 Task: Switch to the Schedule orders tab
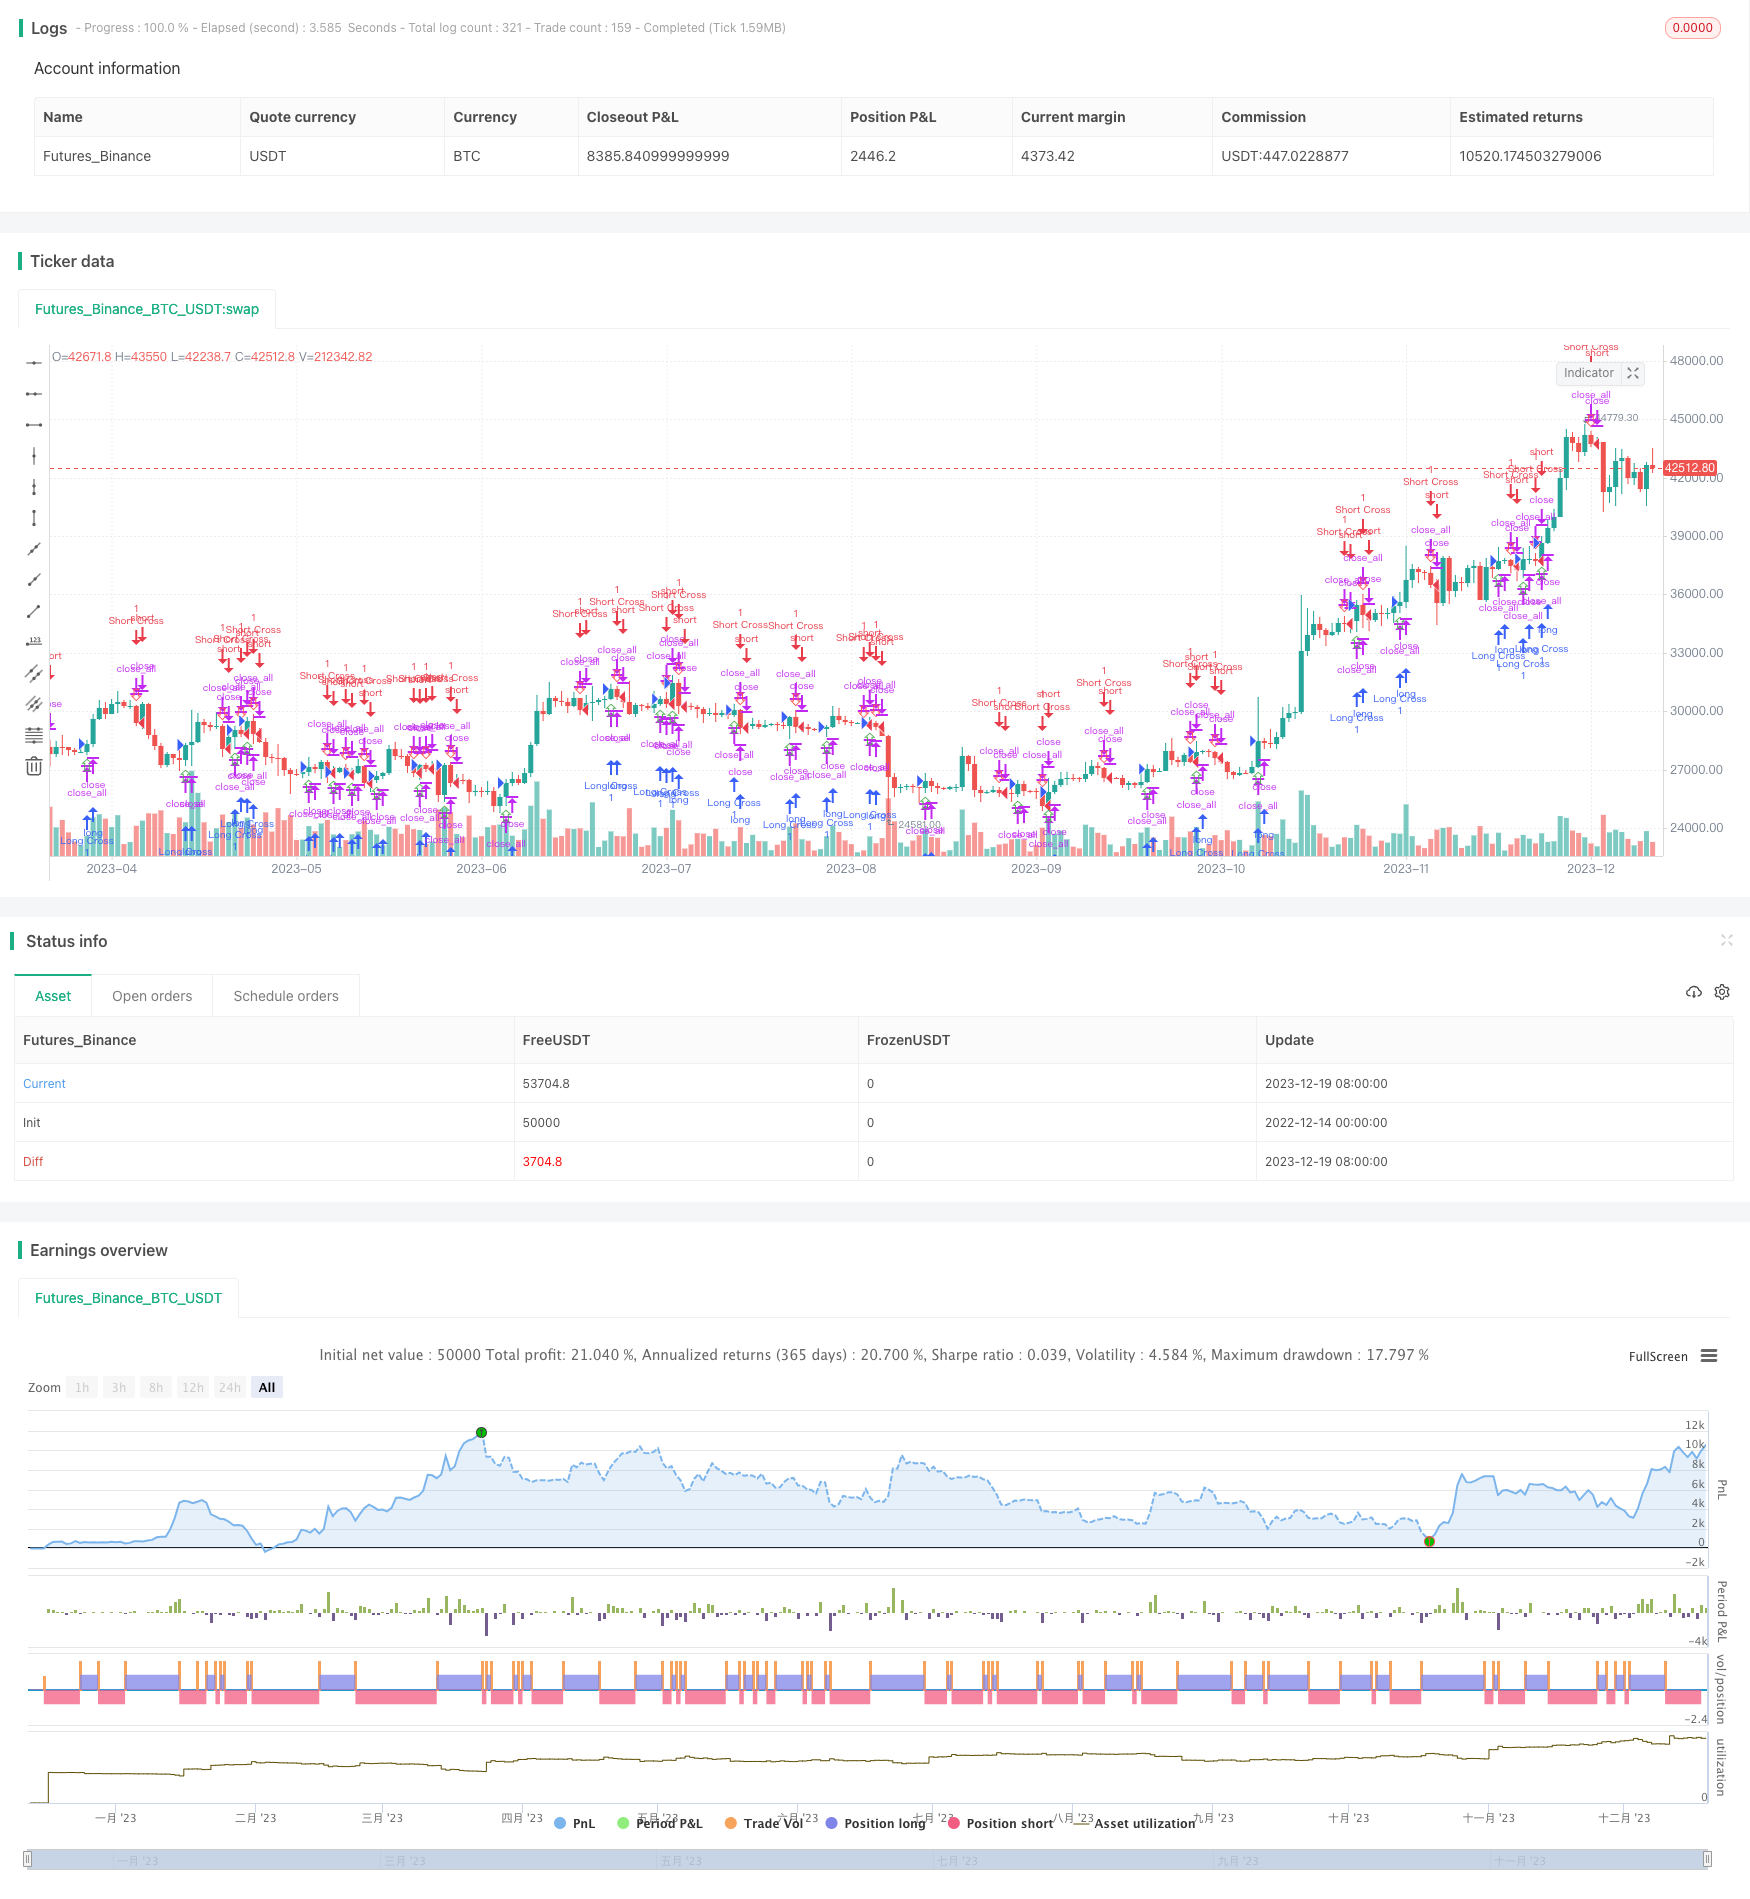click(286, 996)
